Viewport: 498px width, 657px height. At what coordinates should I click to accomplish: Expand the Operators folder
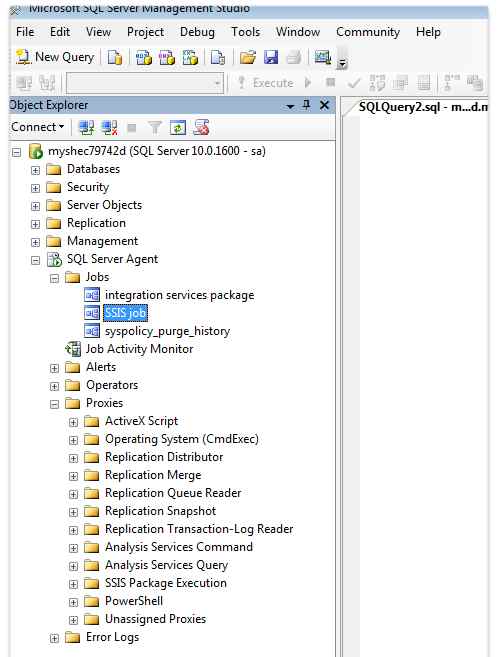pyautogui.click(x=54, y=386)
